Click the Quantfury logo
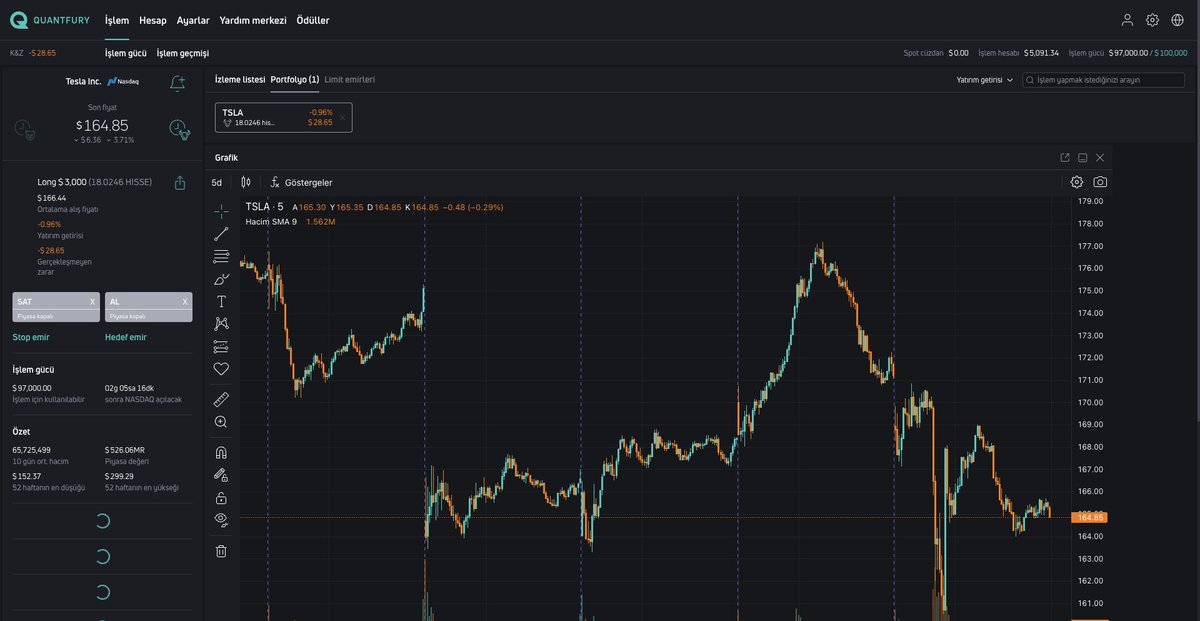The height and width of the screenshot is (621, 1200). 50,20
